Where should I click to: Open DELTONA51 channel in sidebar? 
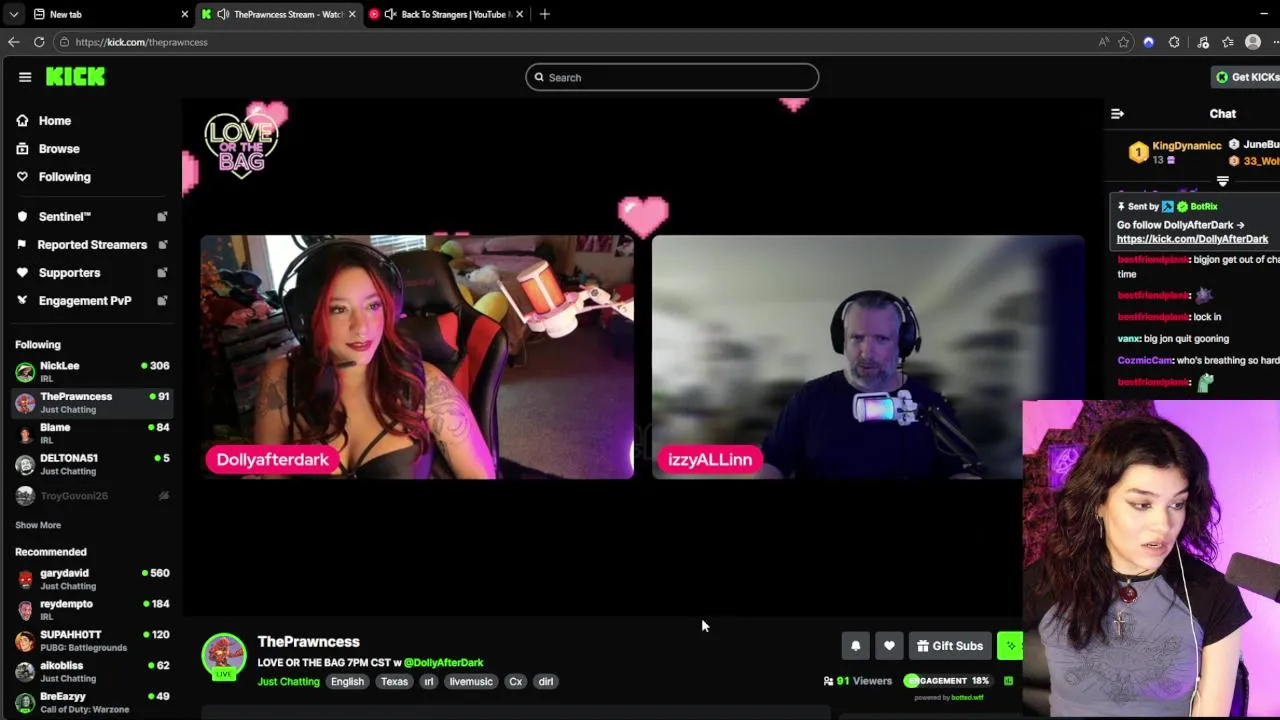click(x=92, y=465)
